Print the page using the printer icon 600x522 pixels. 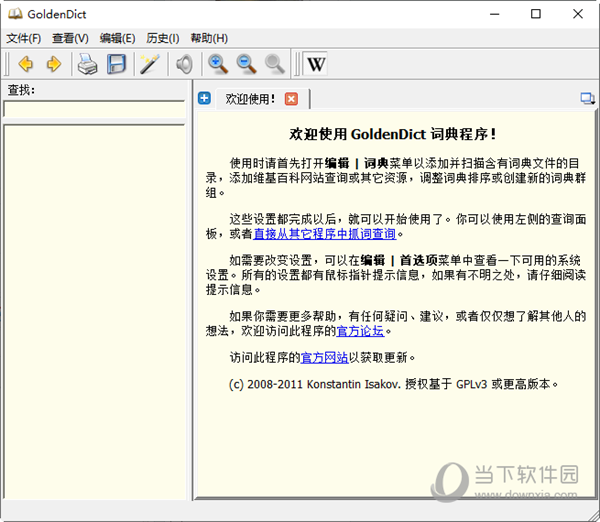(x=88, y=64)
